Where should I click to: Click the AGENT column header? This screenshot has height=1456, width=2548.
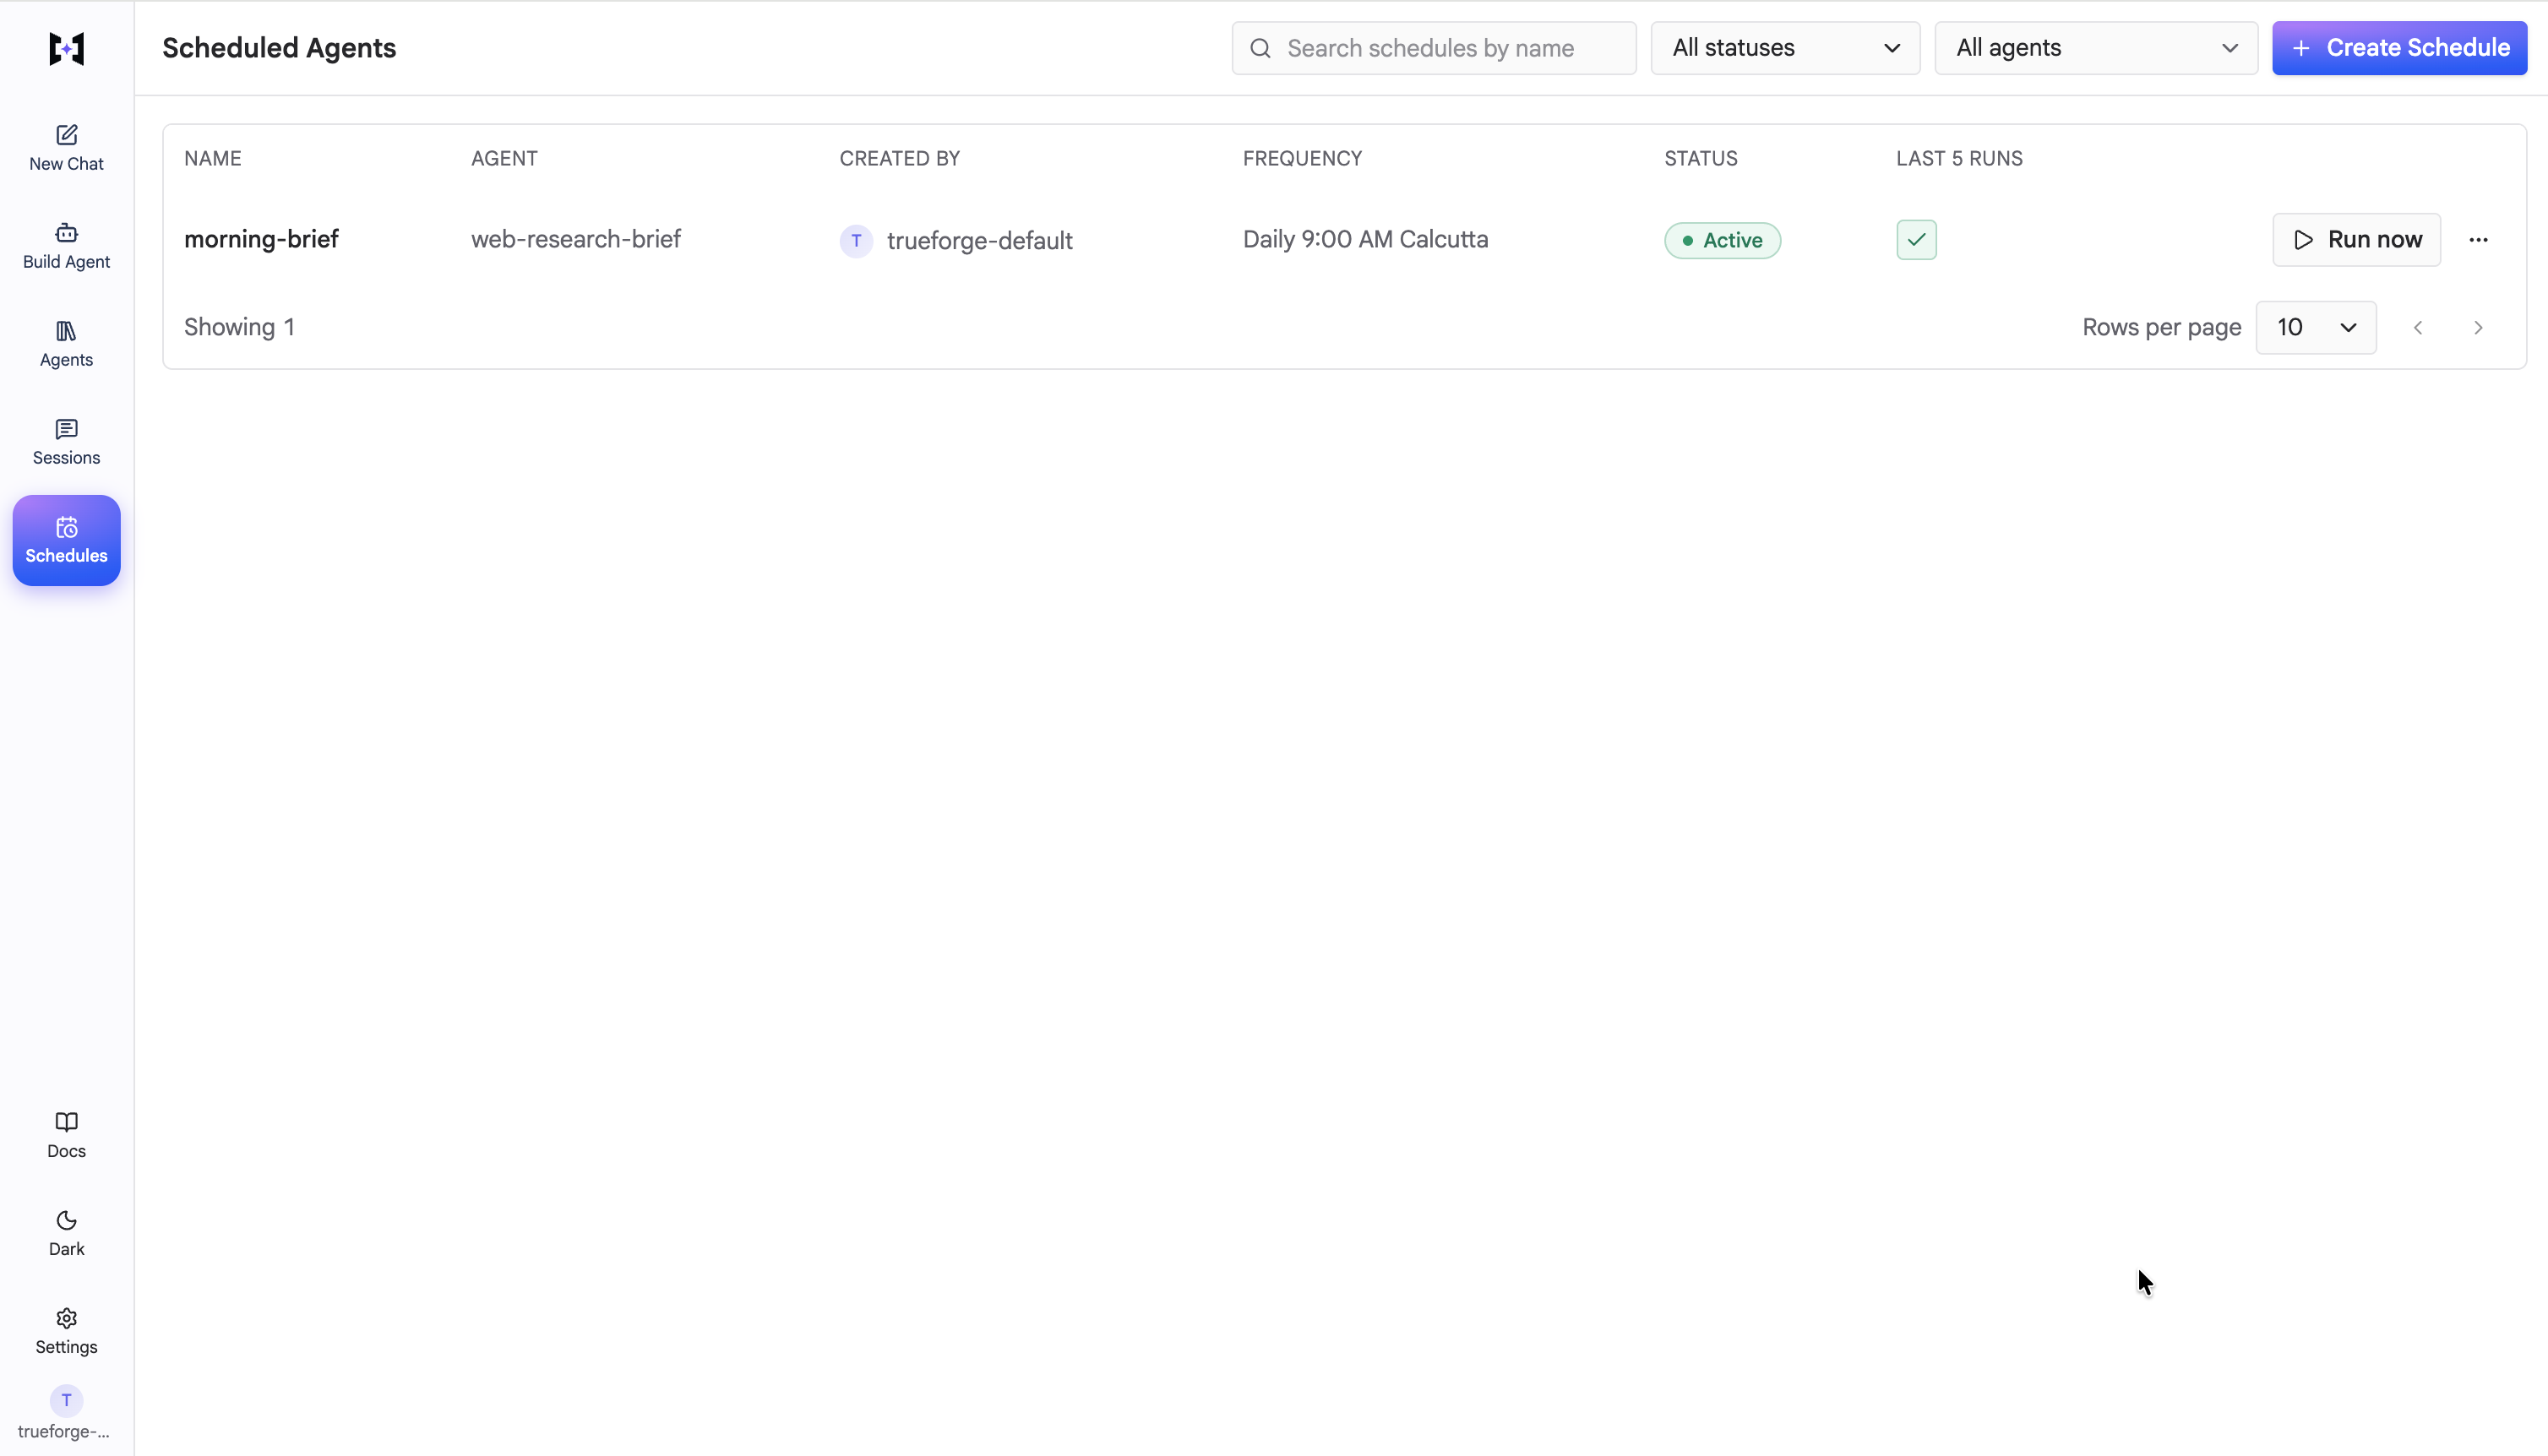coord(504,158)
